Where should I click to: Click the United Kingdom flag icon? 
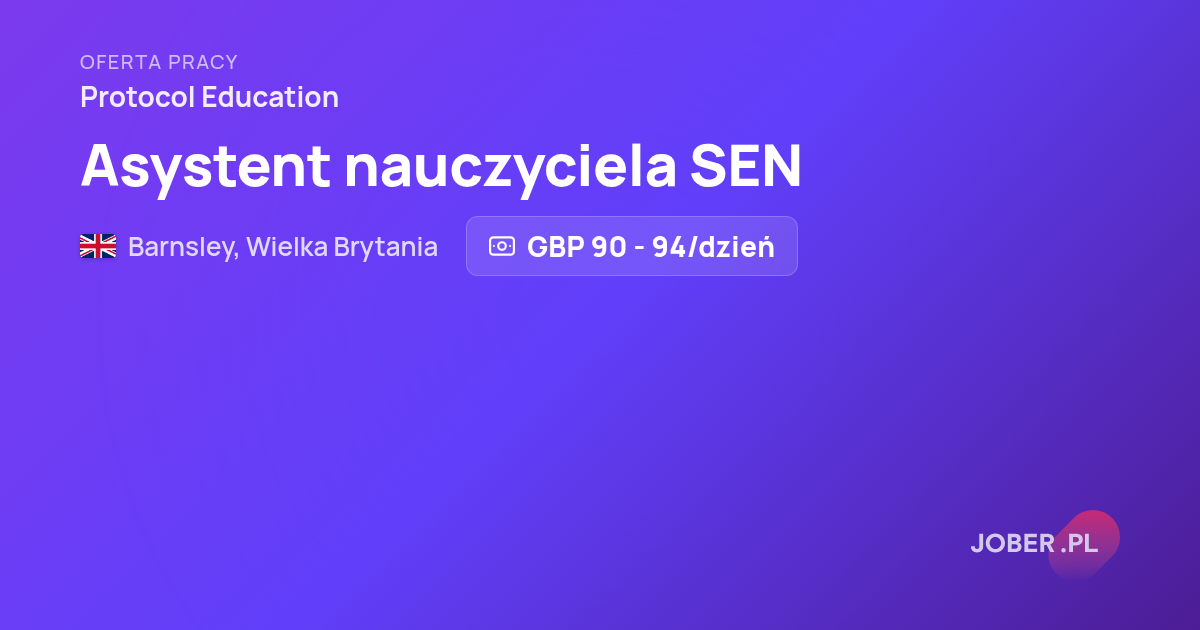[98, 246]
